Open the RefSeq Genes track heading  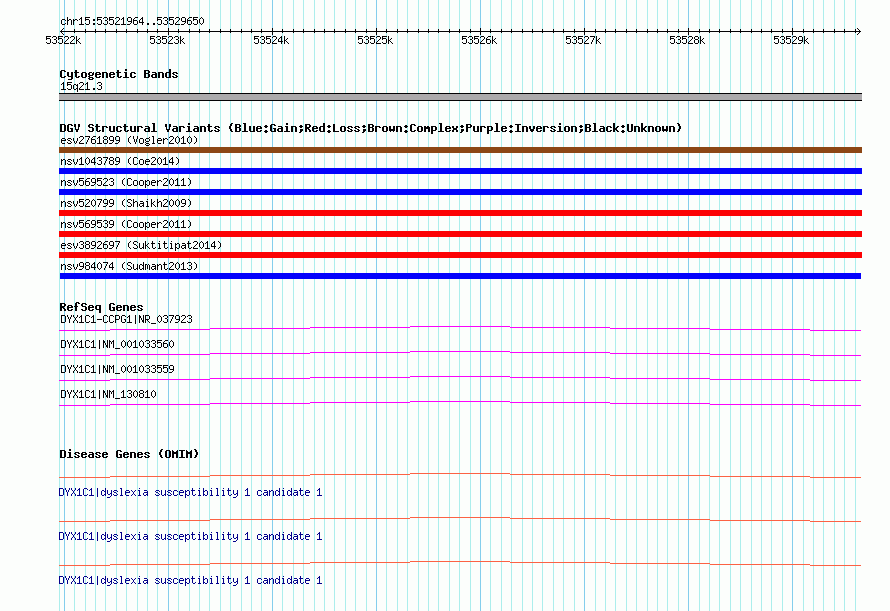(101, 307)
